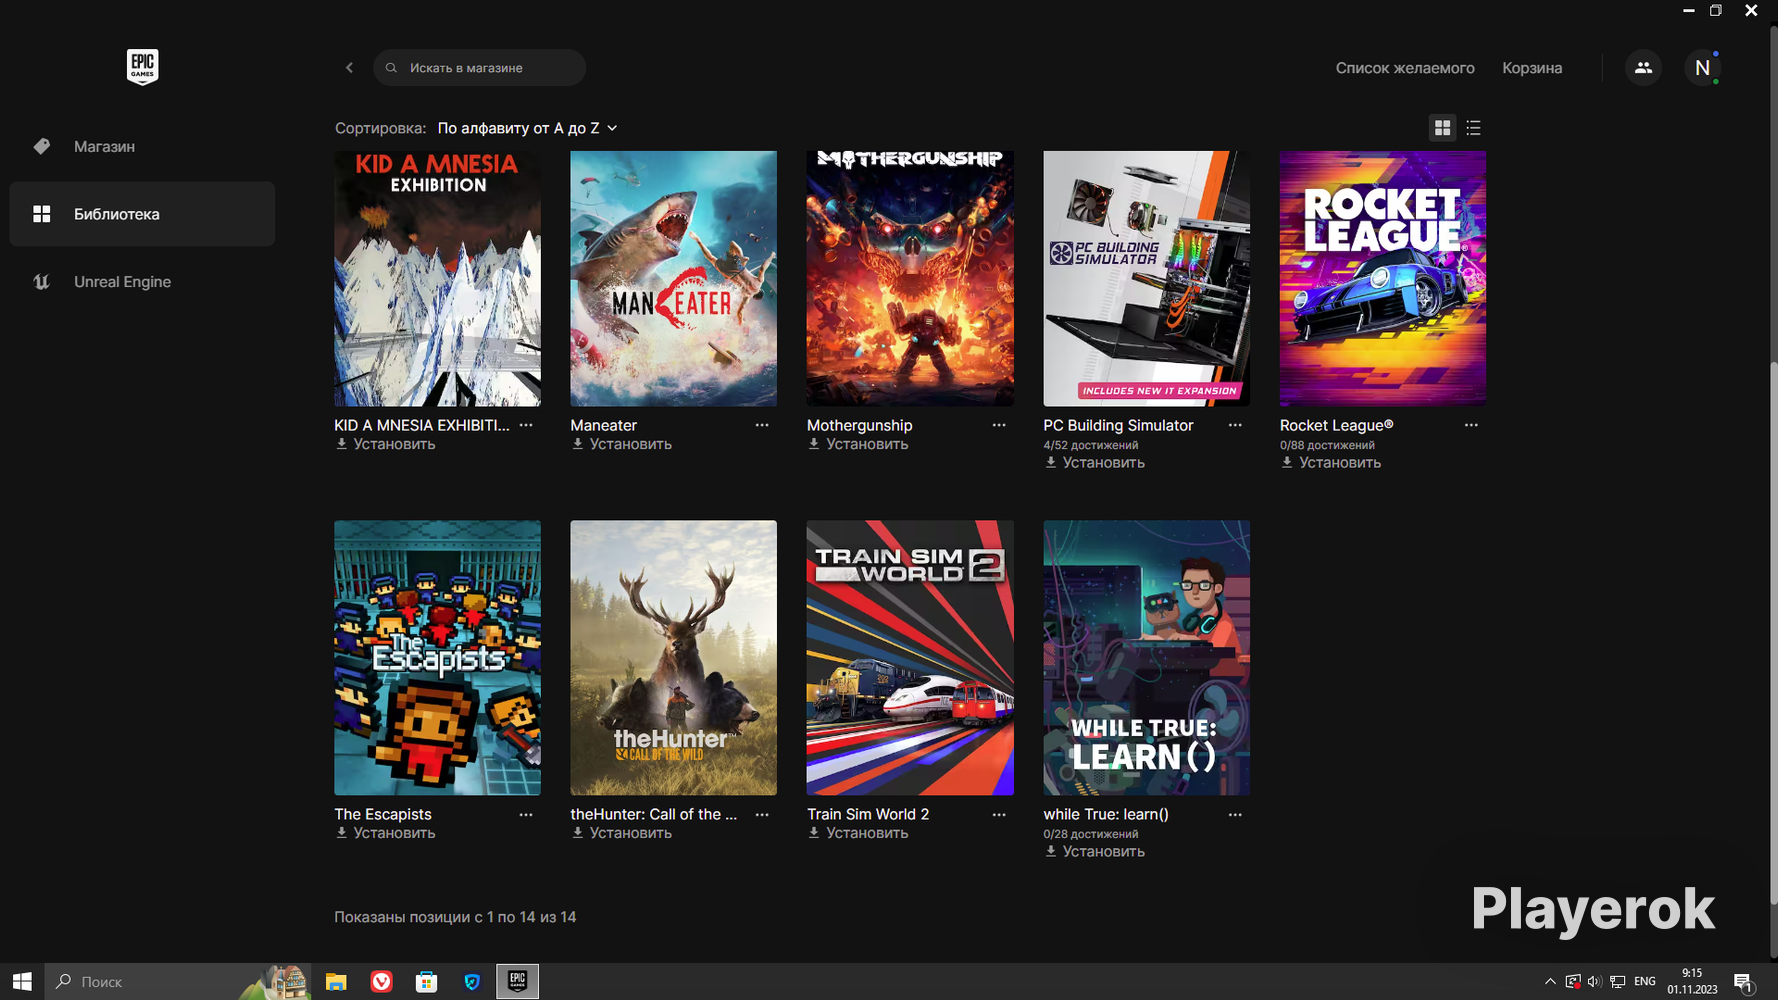Switch the ENG keyboard language indicator
Viewport: 1778px width, 1000px height.
pyautogui.click(x=1645, y=982)
